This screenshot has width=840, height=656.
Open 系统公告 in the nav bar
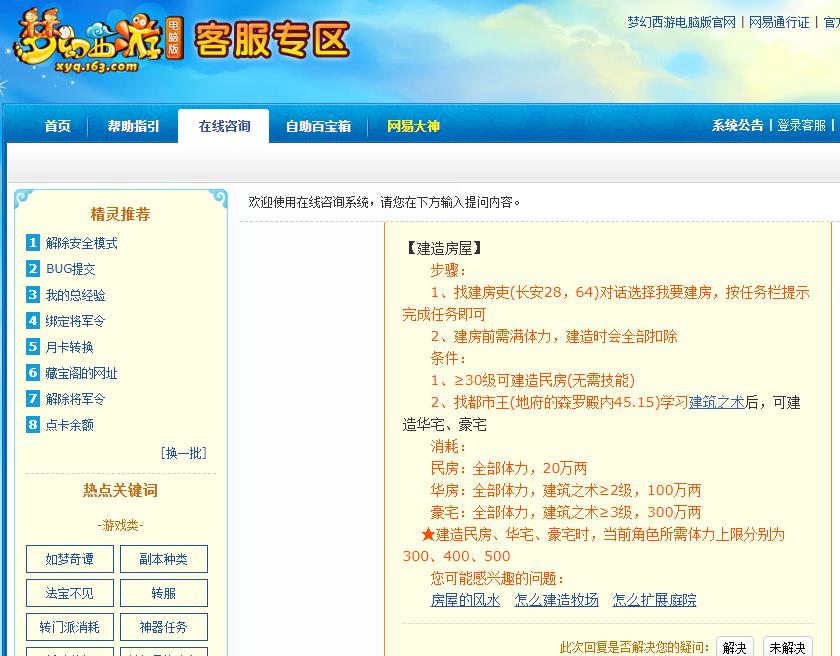point(737,125)
